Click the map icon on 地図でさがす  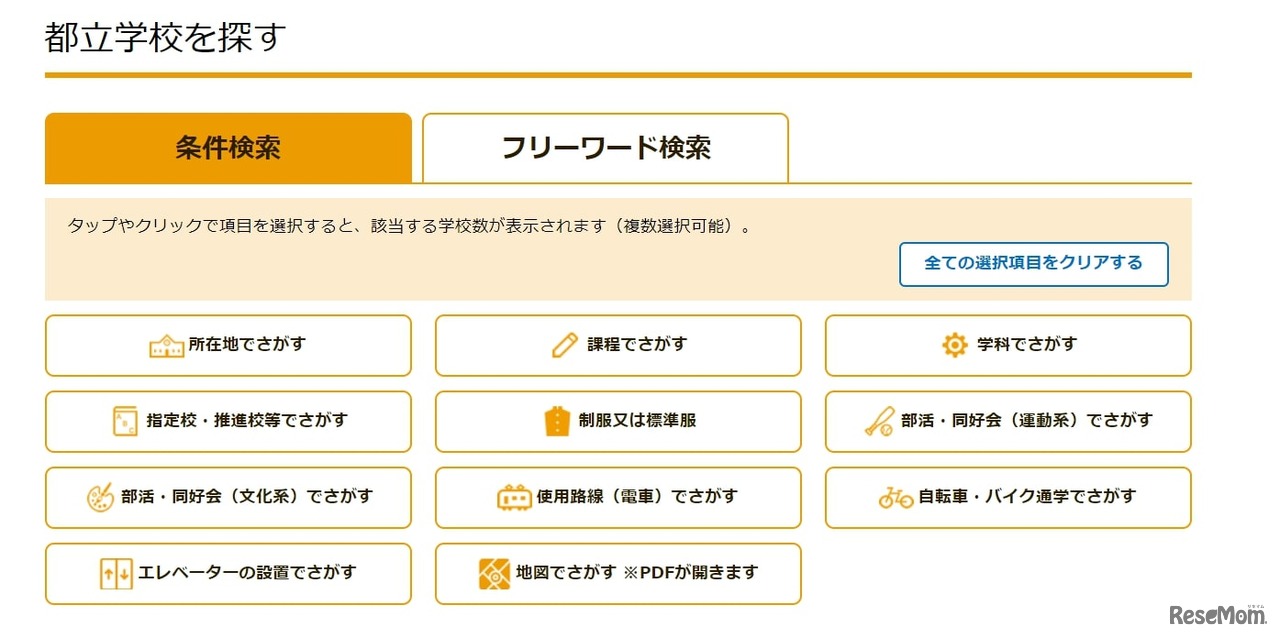pos(496,573)
